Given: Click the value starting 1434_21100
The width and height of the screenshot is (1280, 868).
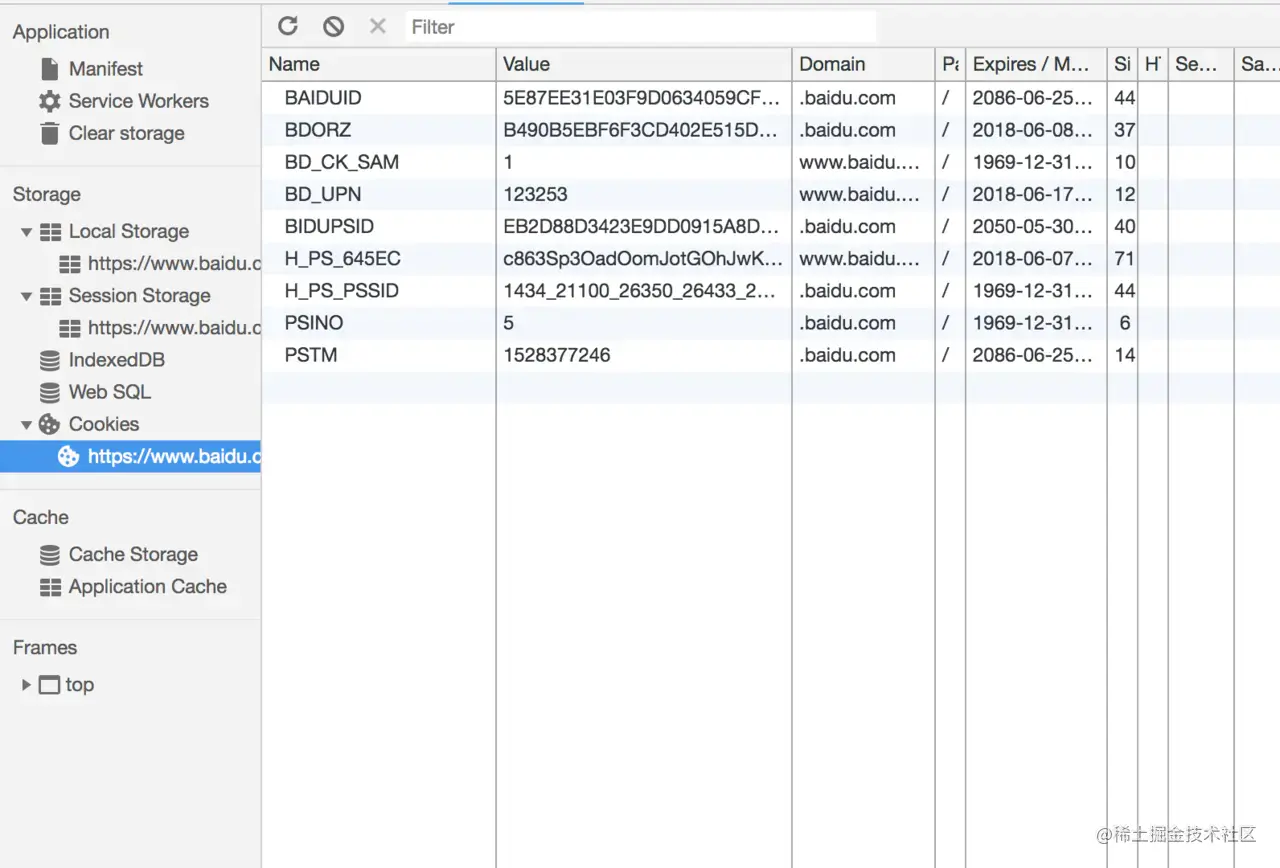Looking at the screenshot, I should click(640, 291).
